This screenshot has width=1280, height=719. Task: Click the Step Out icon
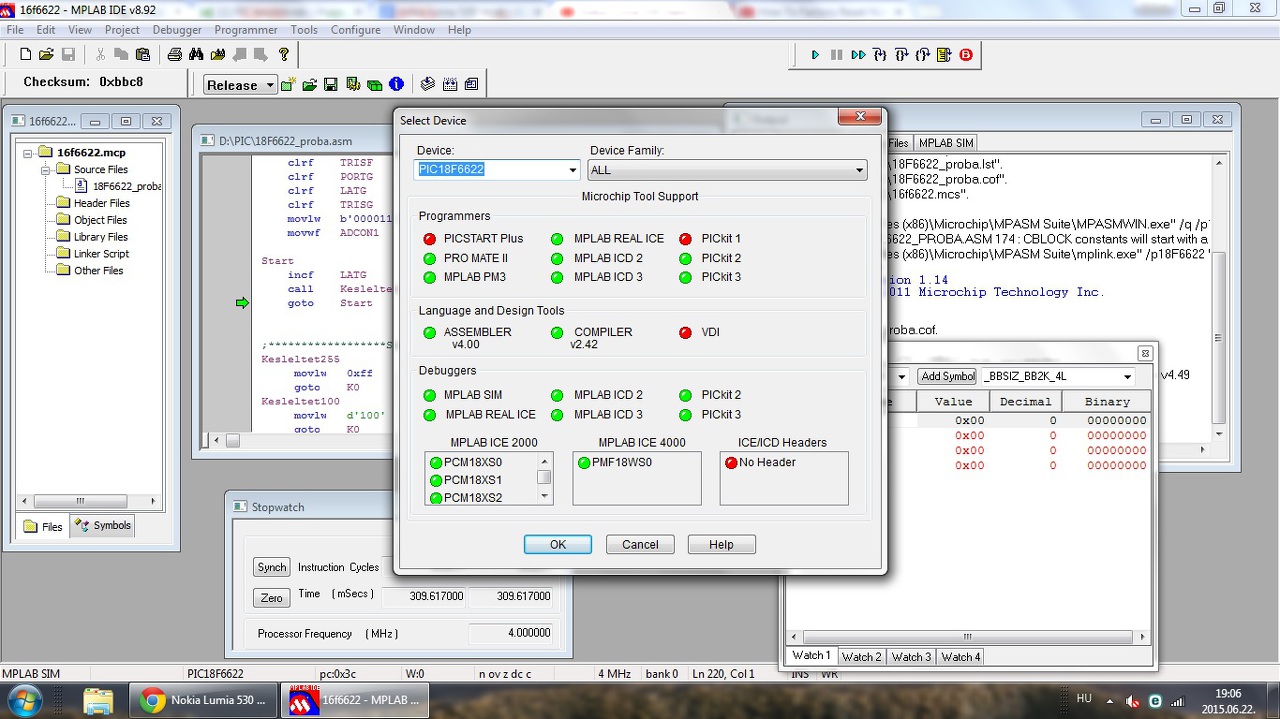(923, 55)
